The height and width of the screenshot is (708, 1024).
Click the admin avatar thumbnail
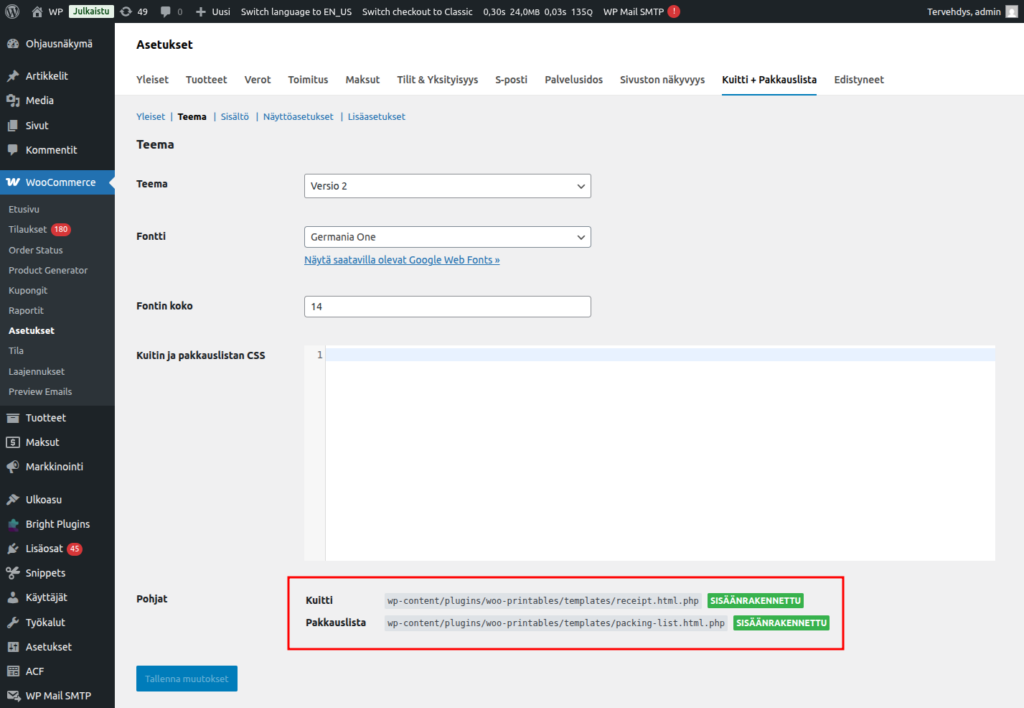click(x=1012, y=12)
